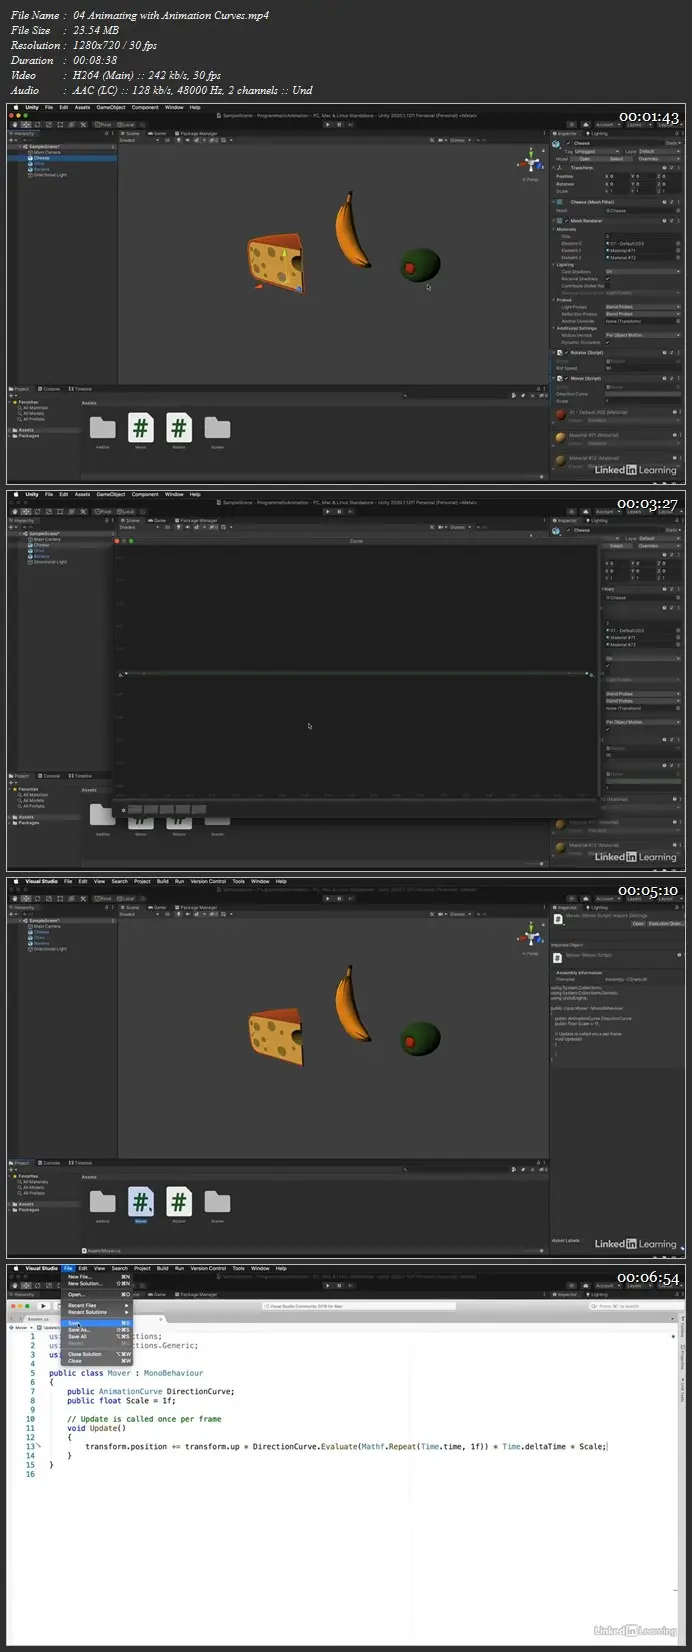
Task: Click Pause button in 00:01:43 frame toolbar
Action: [x=339, y=124]
